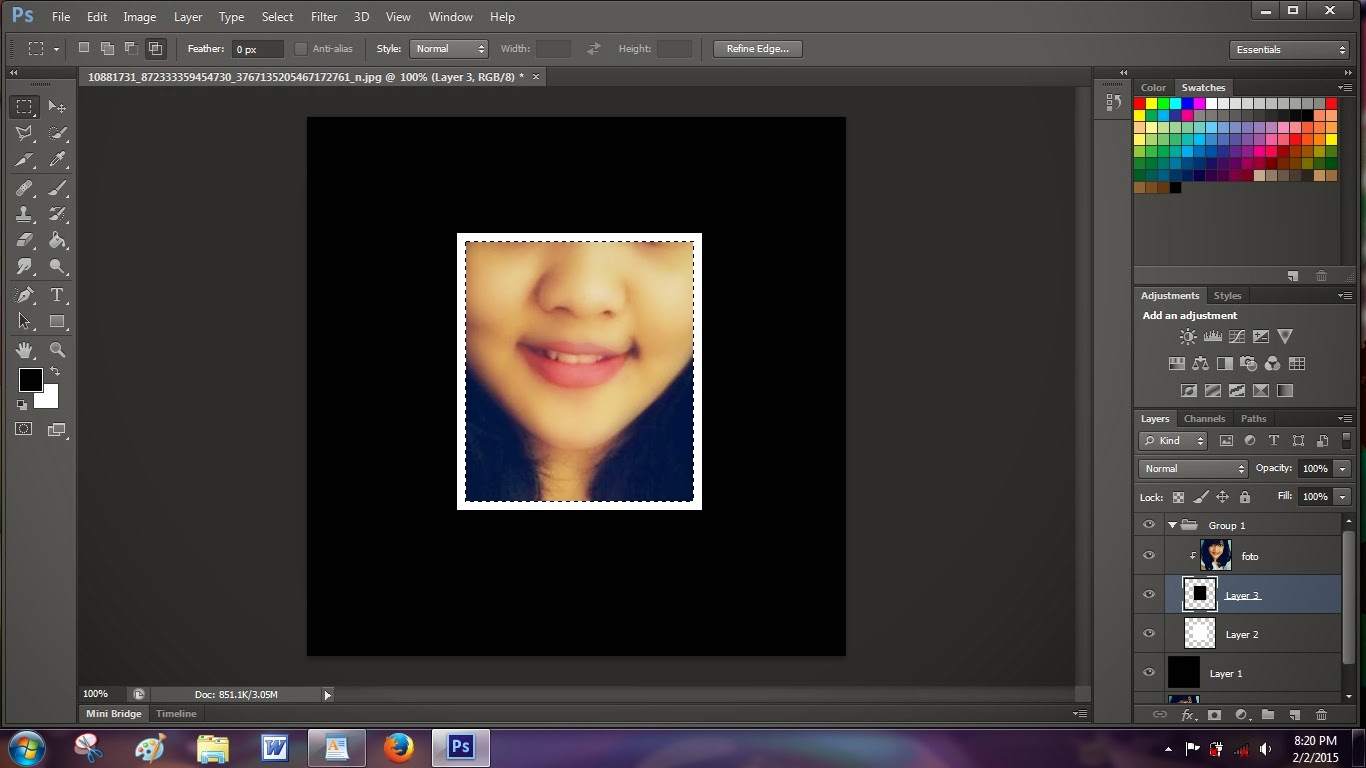Toggle visibility of Layer 1
This screenshot has height=768, width=1366.
[x=1148, y=673]
